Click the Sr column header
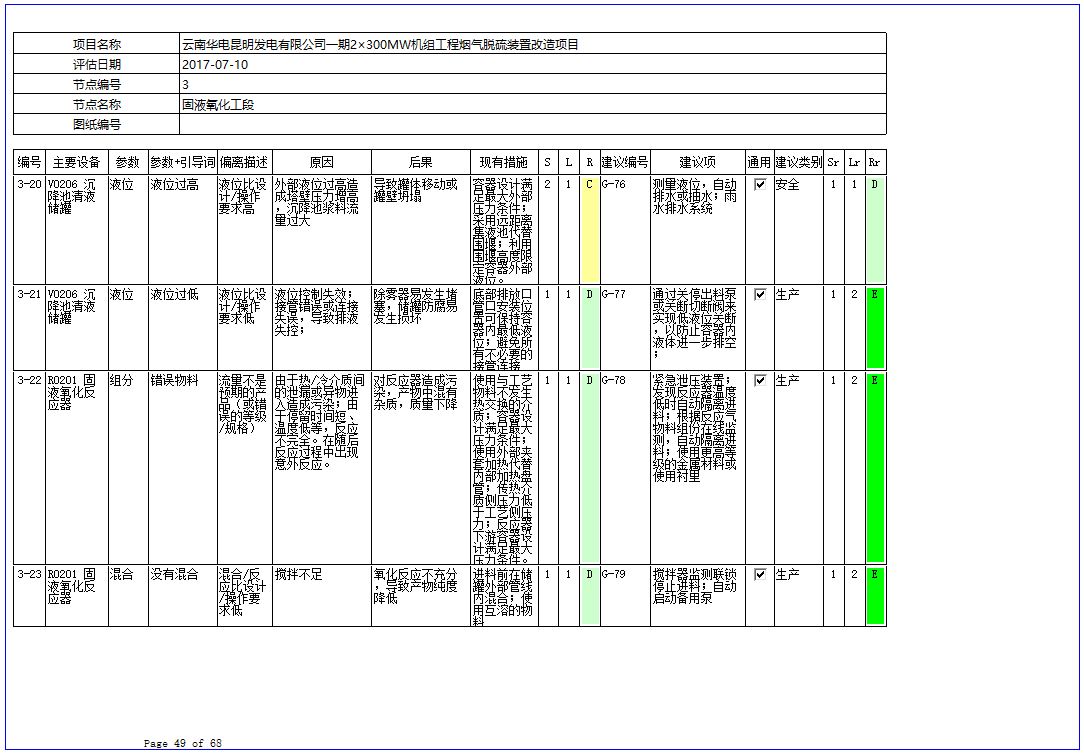 [x=833, y=162]
